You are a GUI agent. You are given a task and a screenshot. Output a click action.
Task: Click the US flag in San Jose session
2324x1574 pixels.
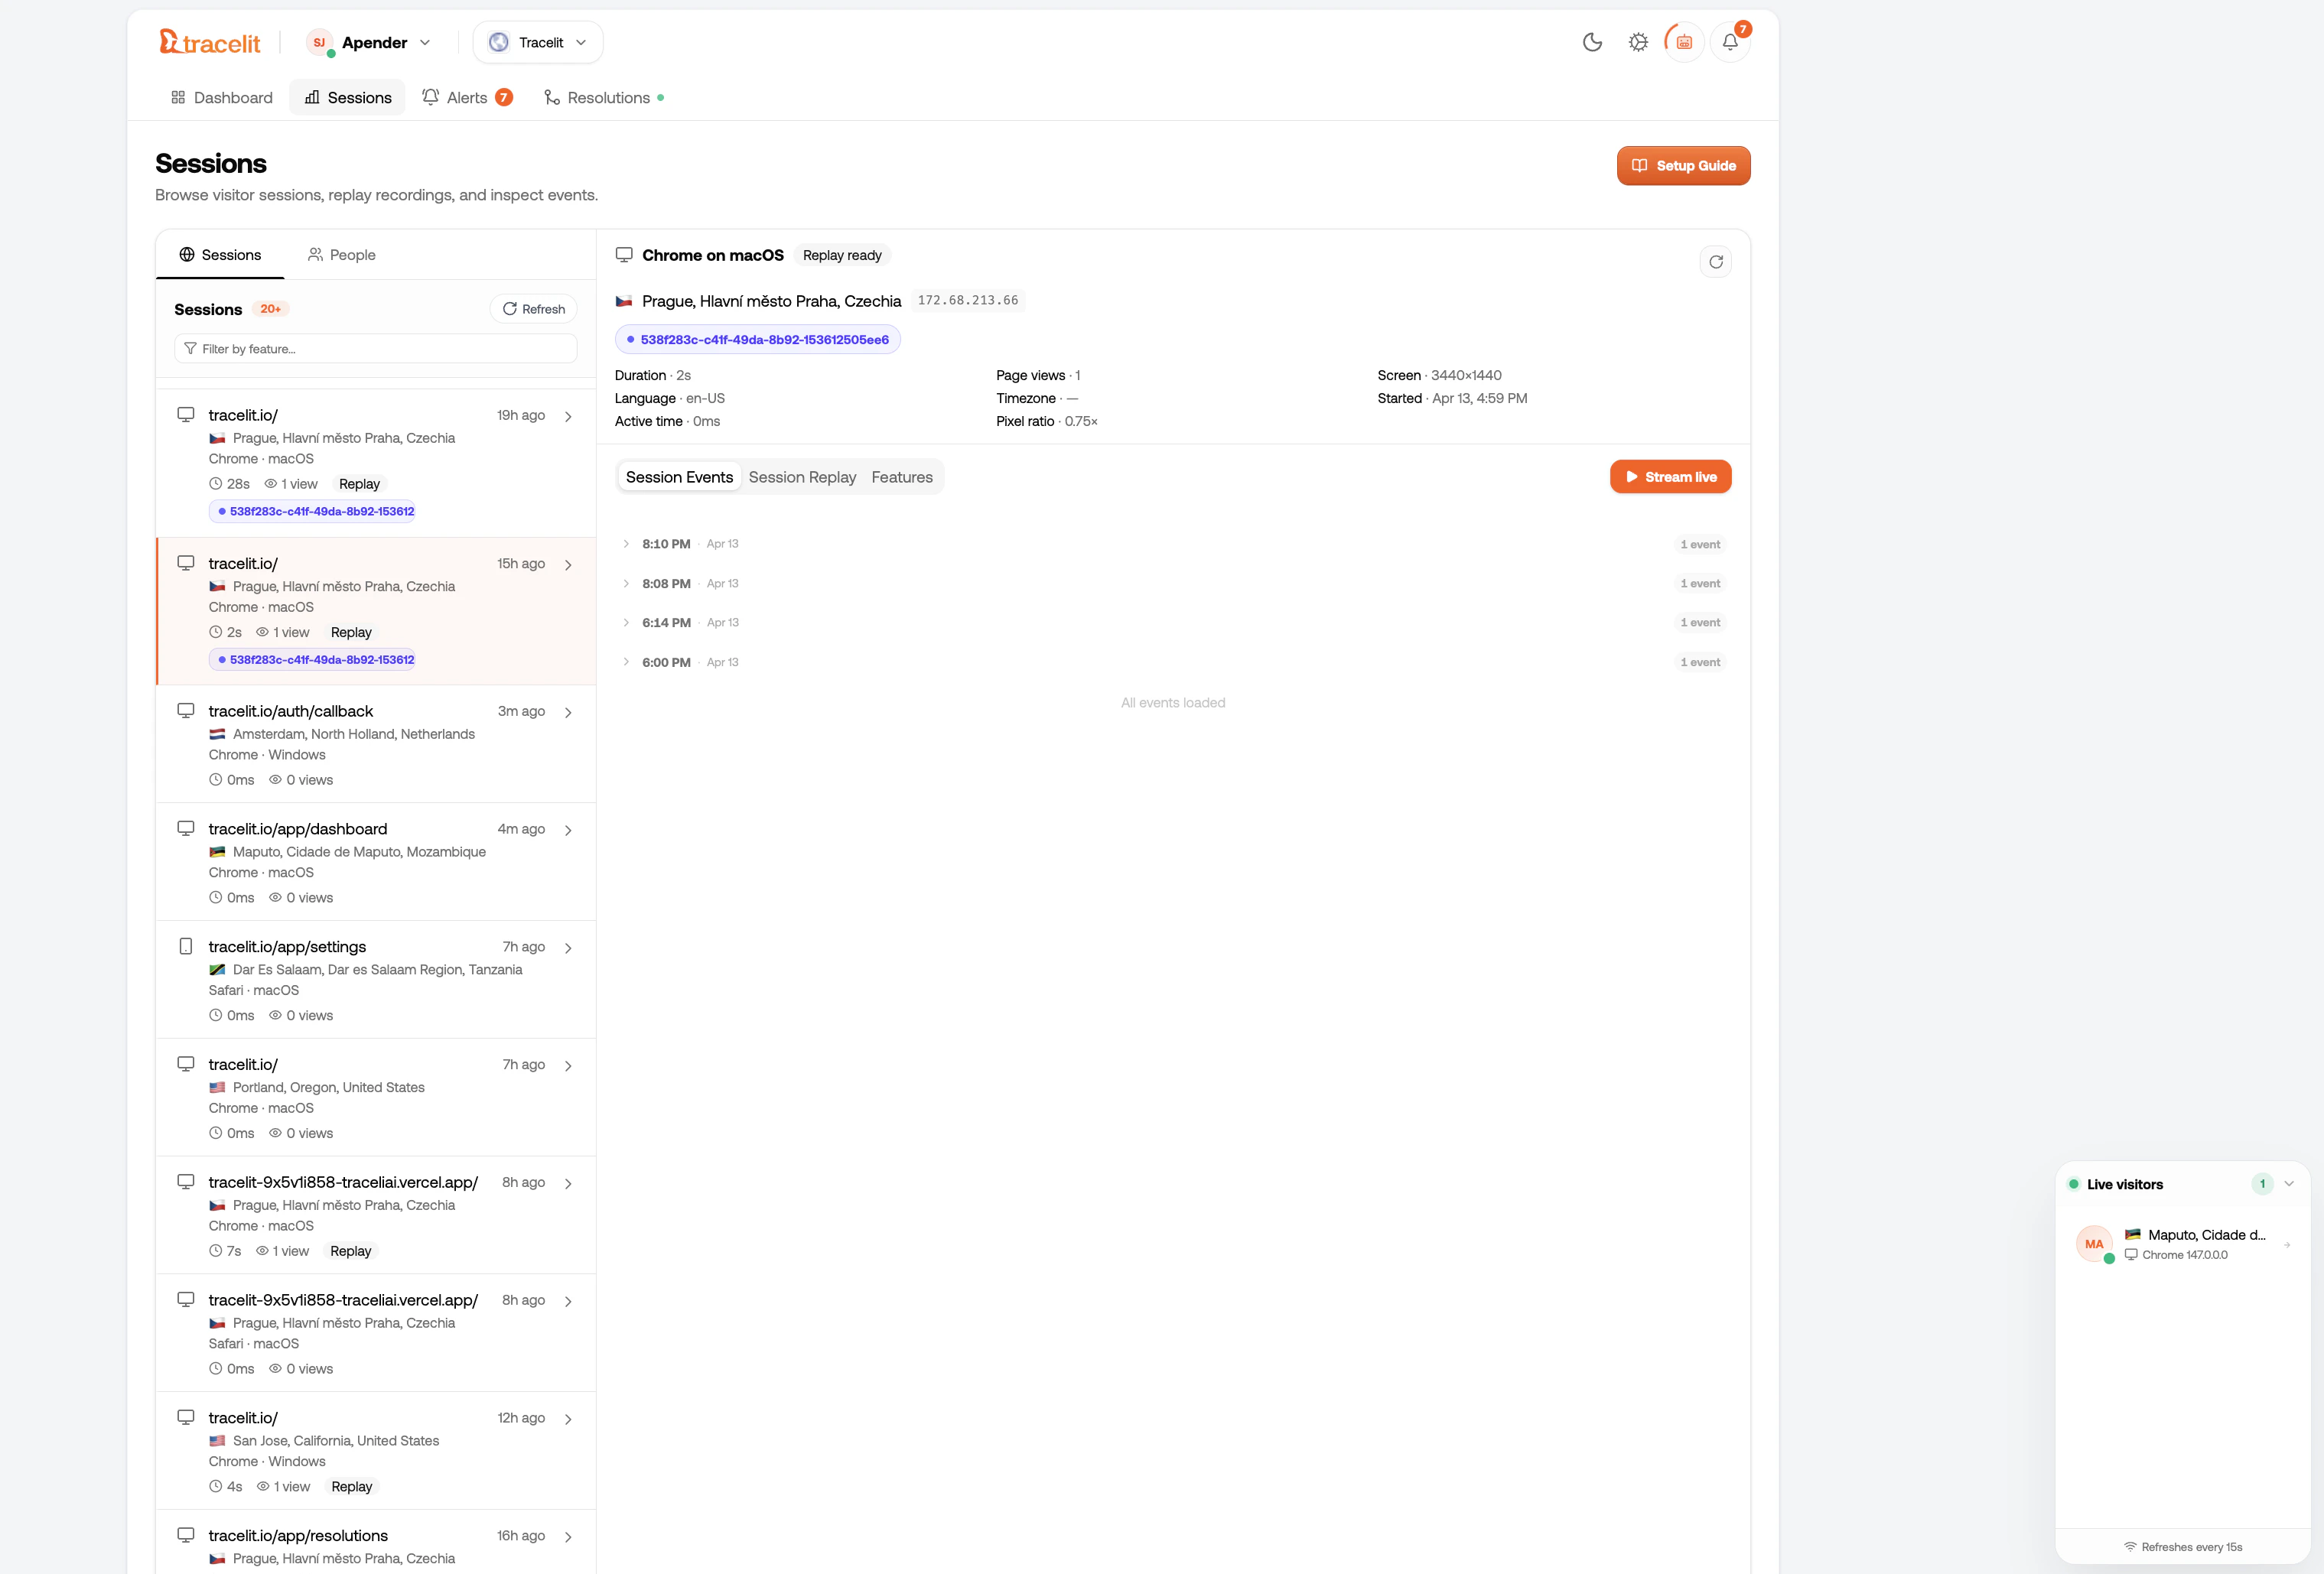click(x=217, y=1441)
